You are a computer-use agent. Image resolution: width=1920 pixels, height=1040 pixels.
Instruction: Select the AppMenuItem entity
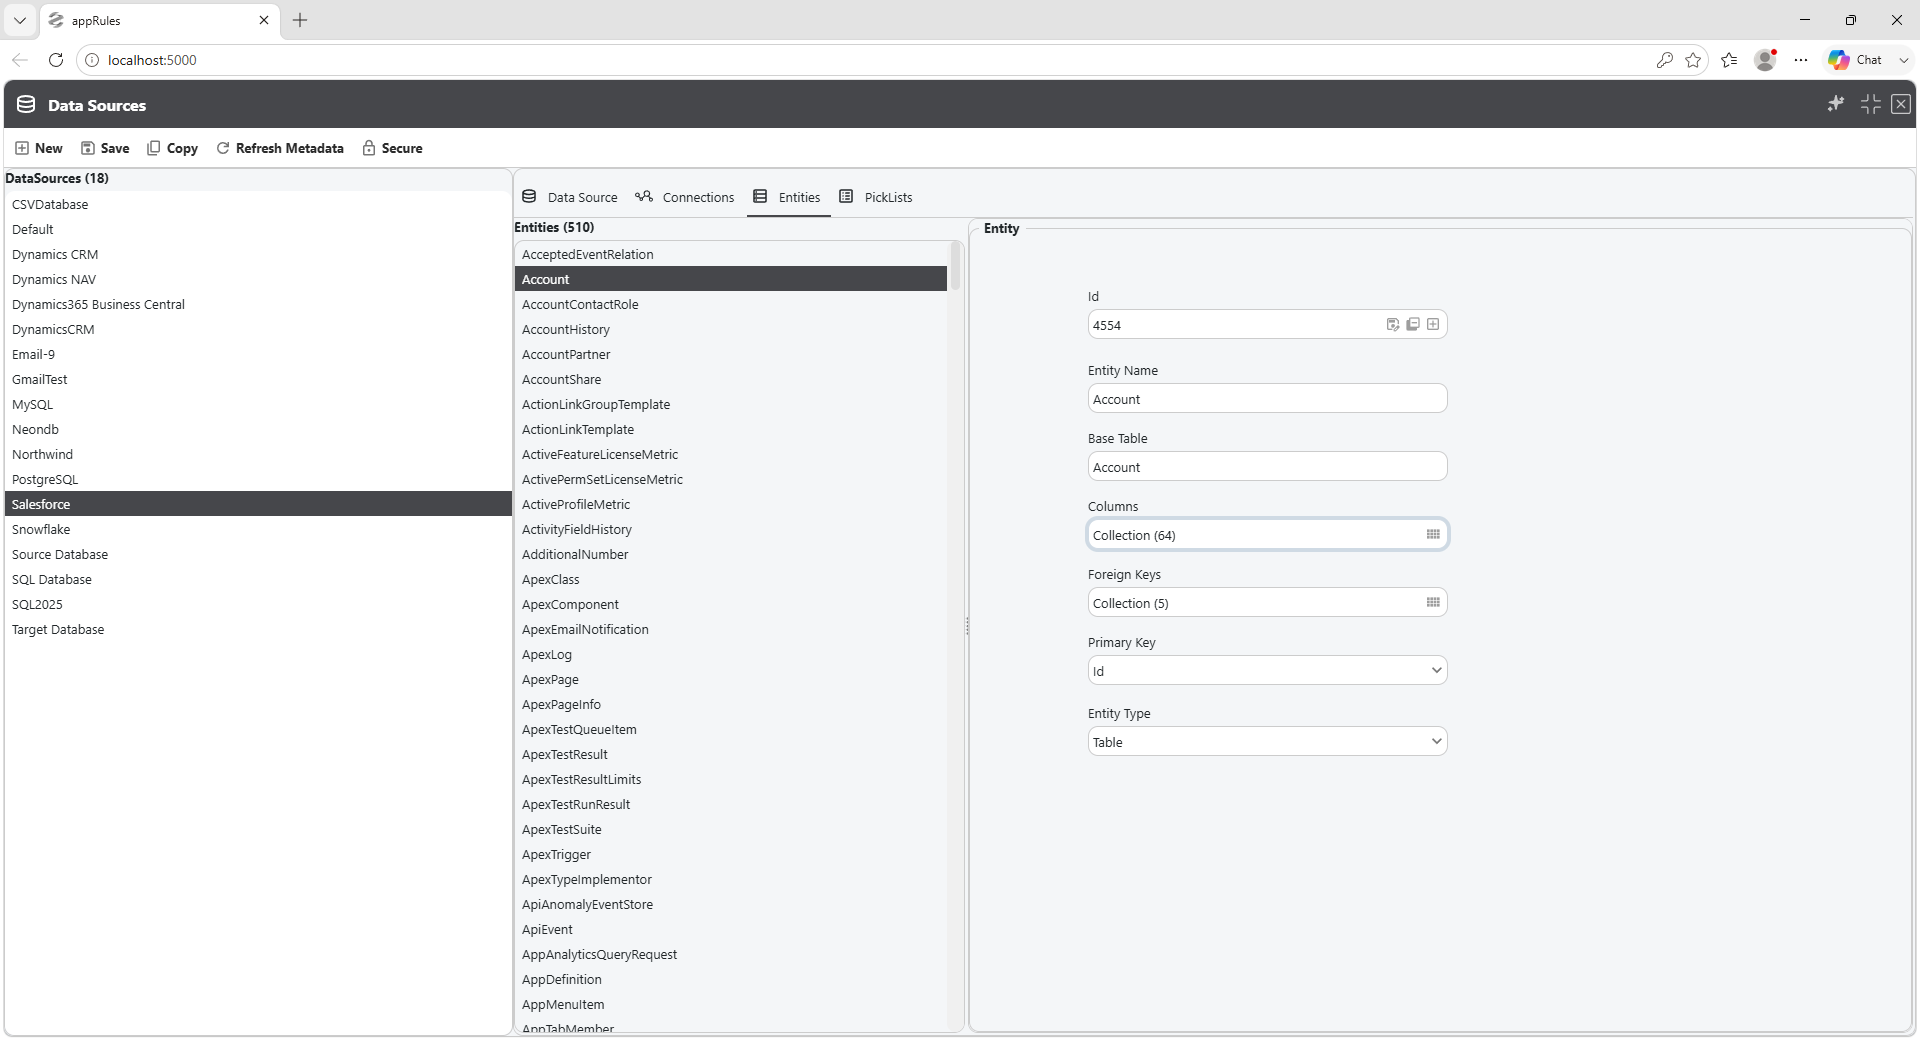tap(731, 1004)
